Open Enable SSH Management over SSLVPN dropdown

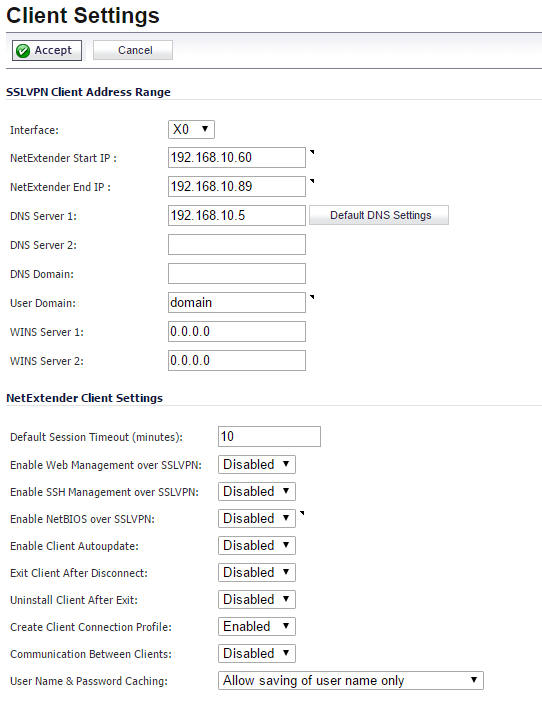pos(257,491)
